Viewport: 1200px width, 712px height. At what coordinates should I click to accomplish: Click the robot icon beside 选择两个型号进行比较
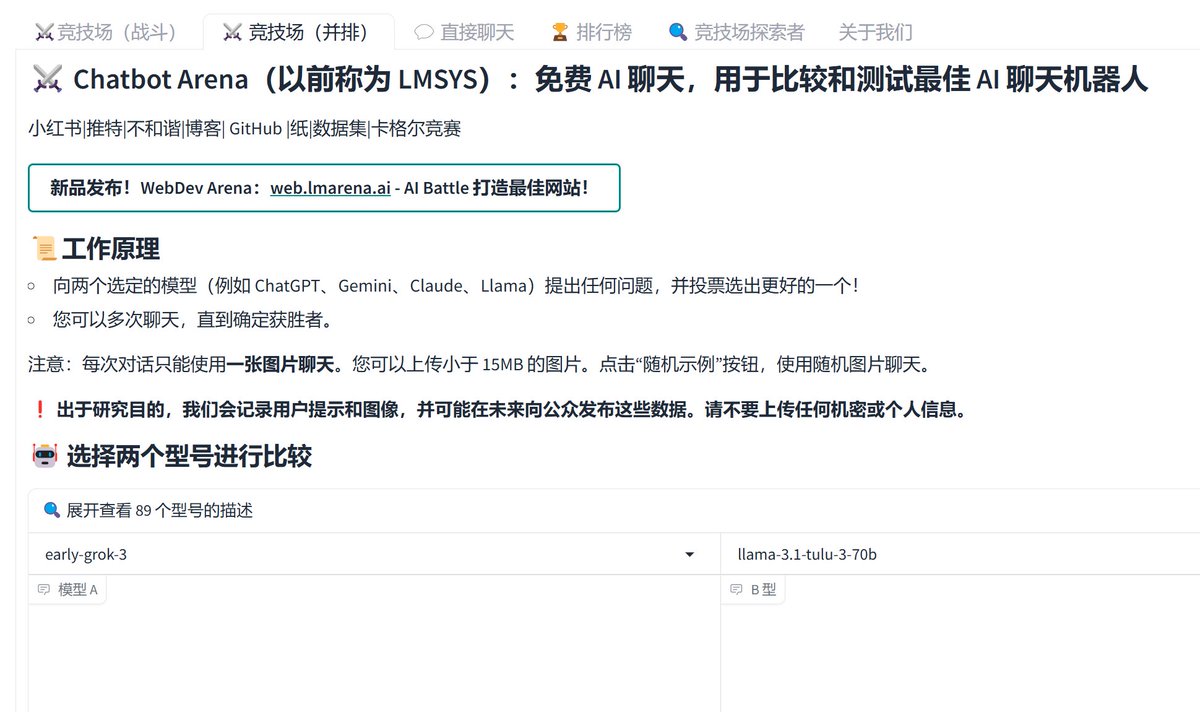(45, 457)
